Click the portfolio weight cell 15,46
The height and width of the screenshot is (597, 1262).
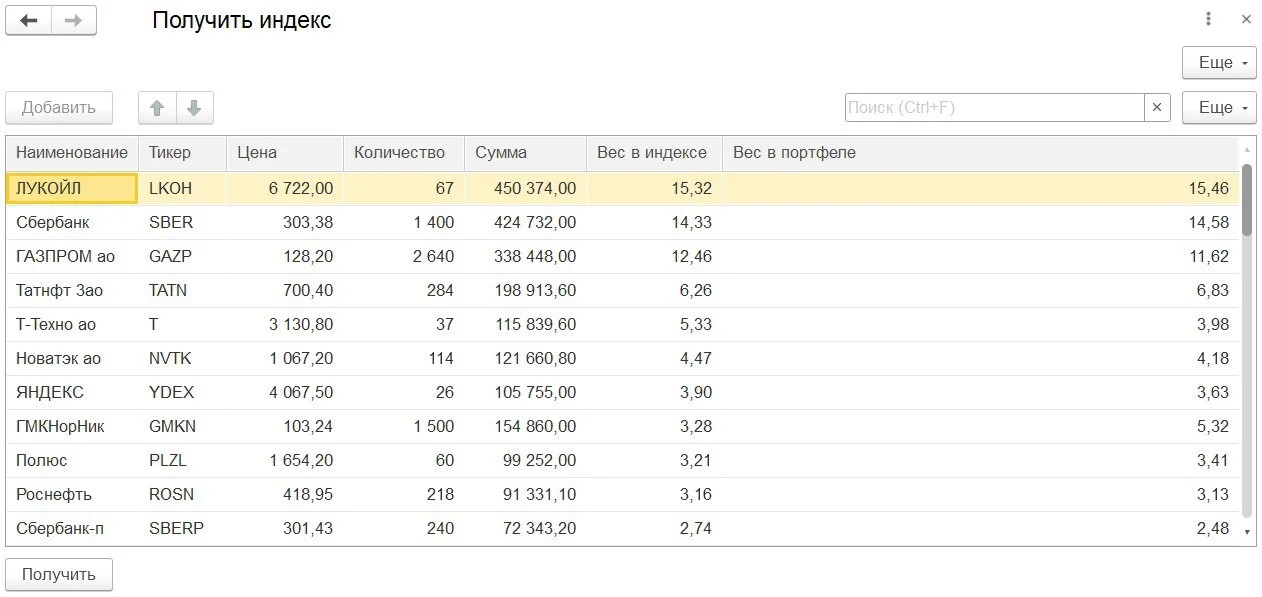point(980,188)
